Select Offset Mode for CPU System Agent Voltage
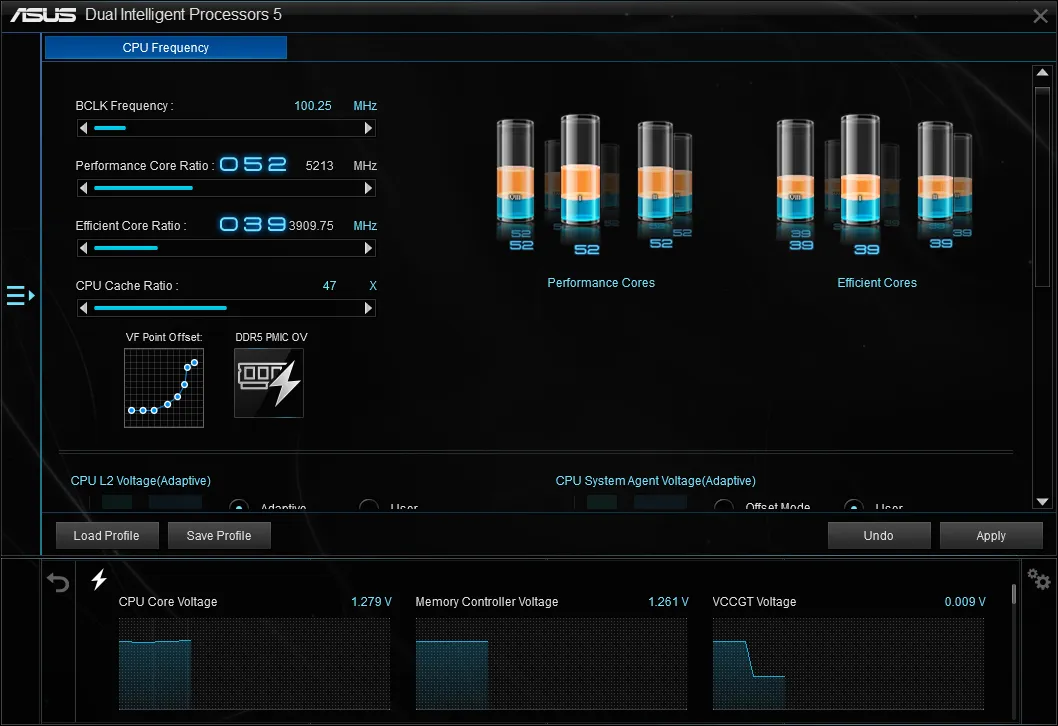The width and height of the screenshot is (1058, 726). pos(723,507)
